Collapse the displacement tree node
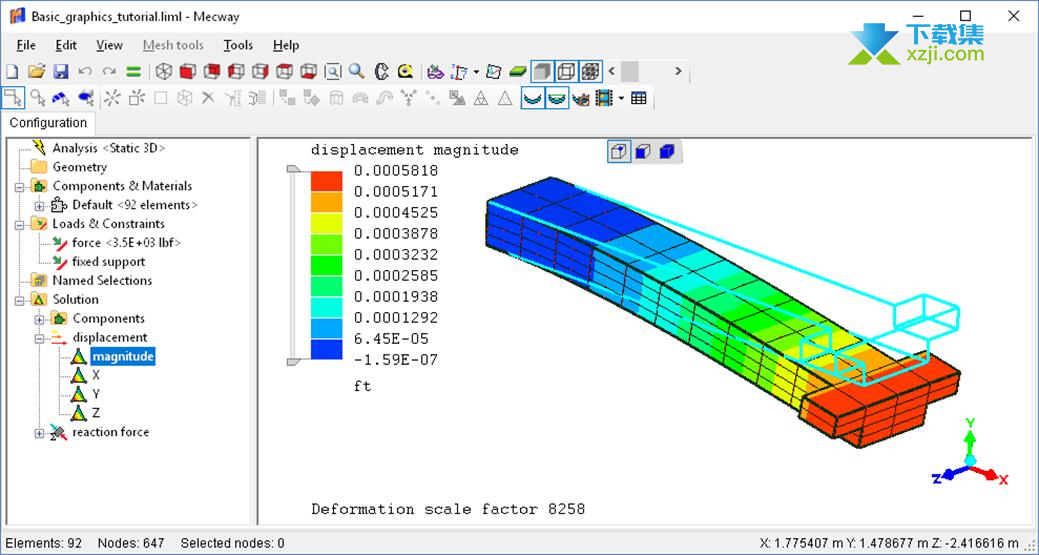1039x555 pixels. coord(40,338)
